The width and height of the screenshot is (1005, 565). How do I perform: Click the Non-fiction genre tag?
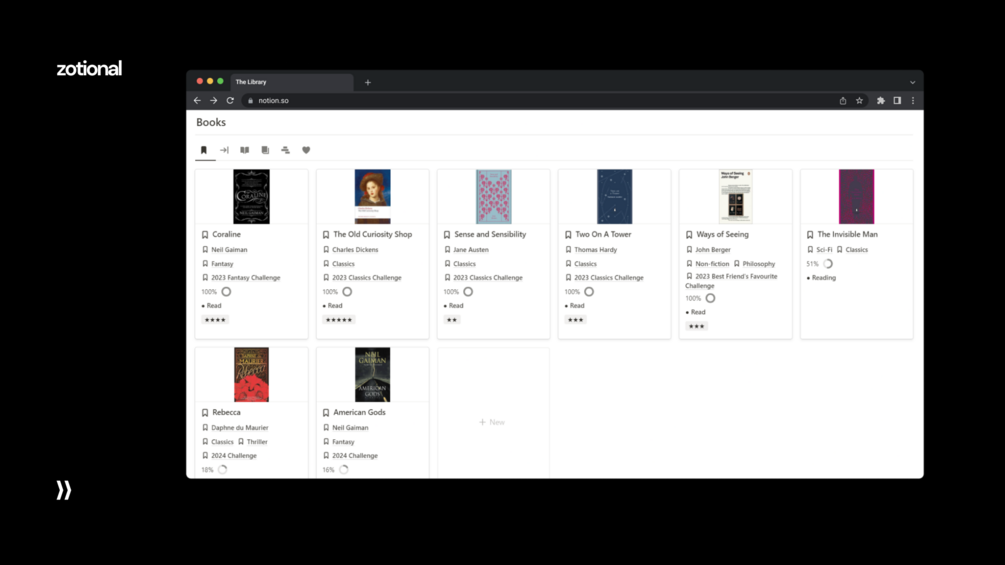(x=712, y=264)
